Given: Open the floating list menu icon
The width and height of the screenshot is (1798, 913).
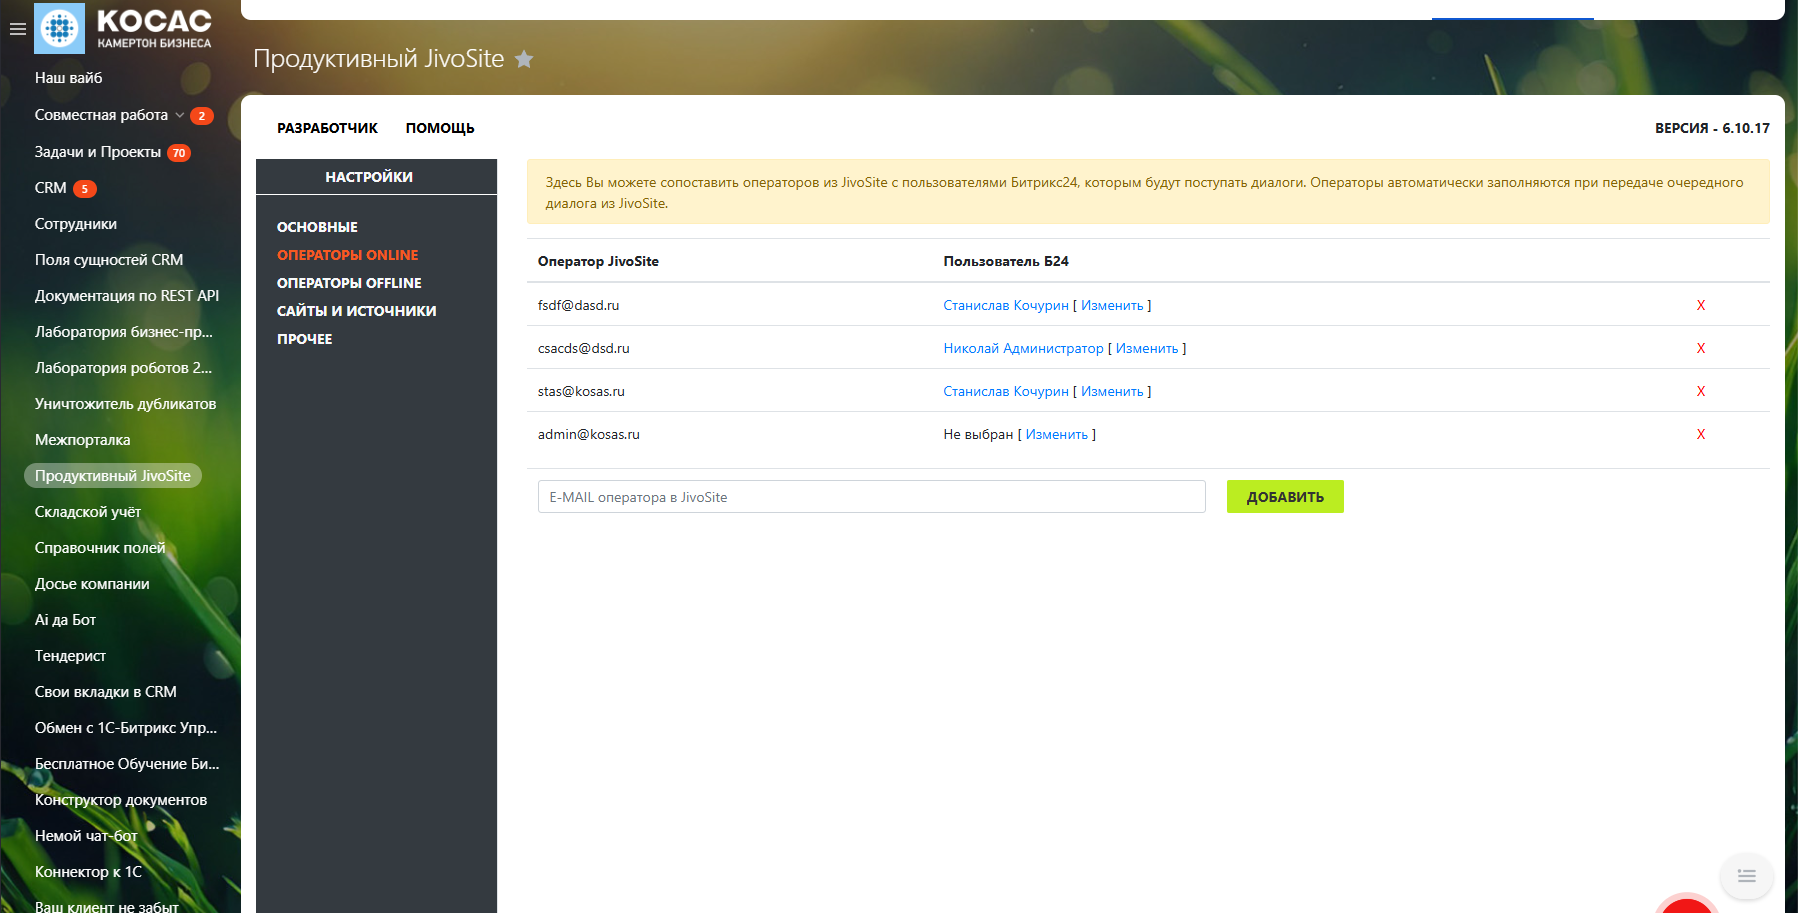Looking at the screenshot, I should pyautogui.click(x=1746, y=876).
